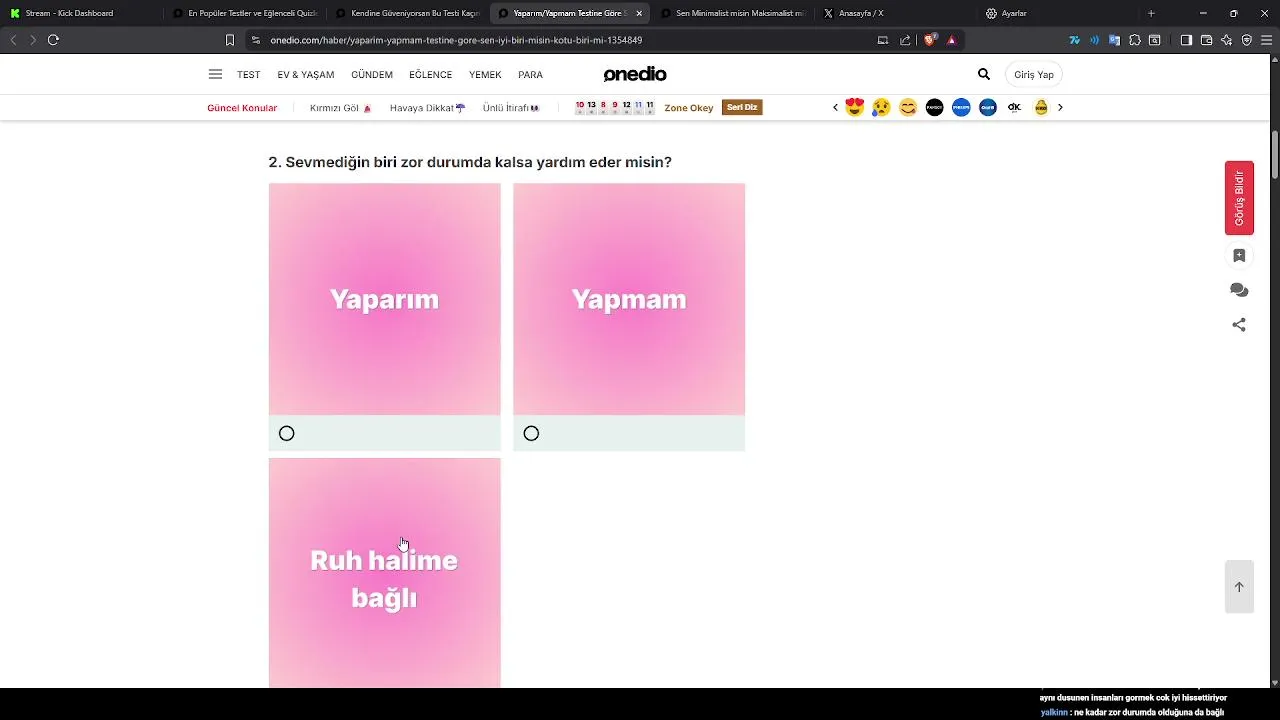Open the Zone Okey link

coord(689,108)
